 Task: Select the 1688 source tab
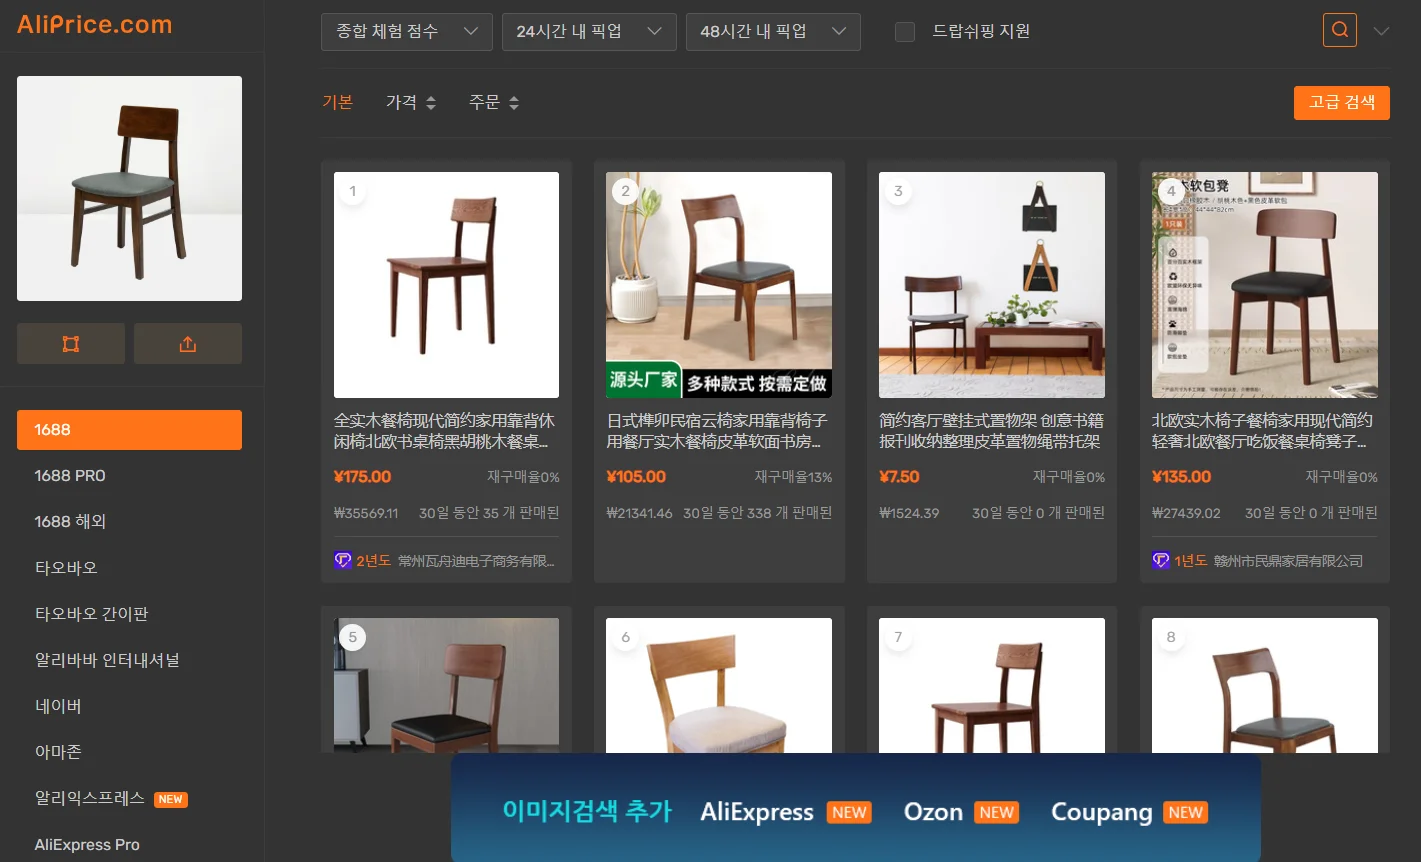point(129,430)
